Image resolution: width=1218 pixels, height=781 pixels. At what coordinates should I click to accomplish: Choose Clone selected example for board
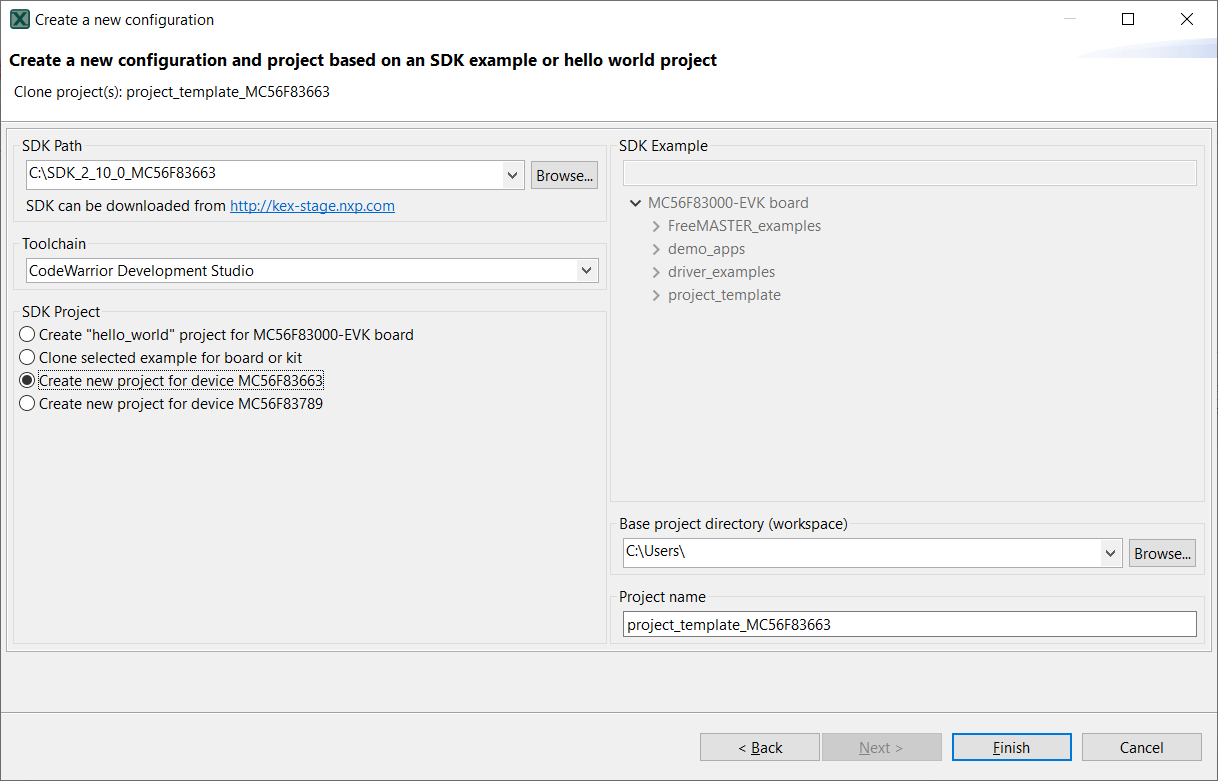(27, 358)
